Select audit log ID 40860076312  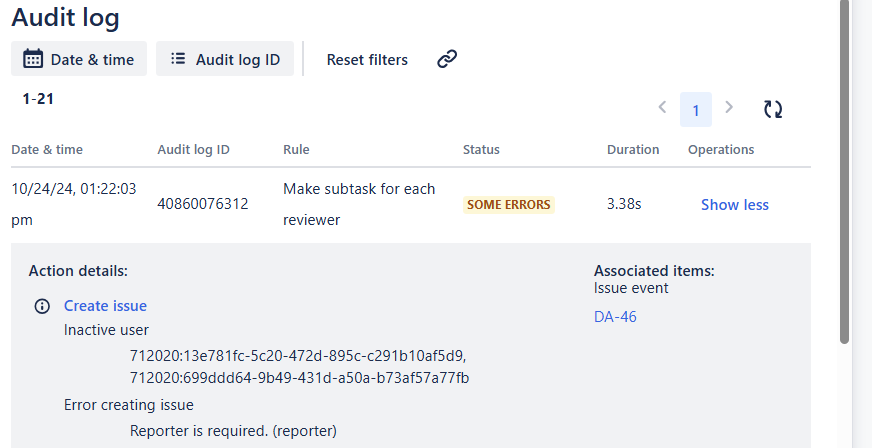202,205
